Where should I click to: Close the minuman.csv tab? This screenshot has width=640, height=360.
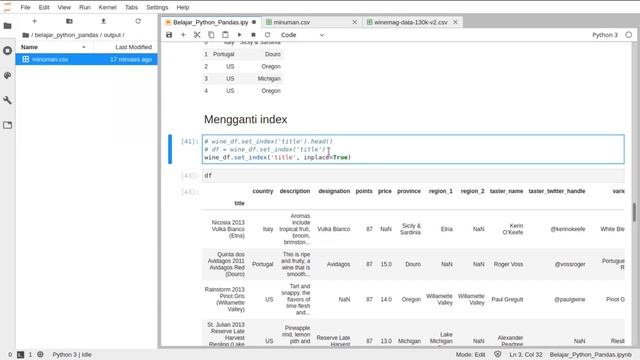tap(355, 22)
